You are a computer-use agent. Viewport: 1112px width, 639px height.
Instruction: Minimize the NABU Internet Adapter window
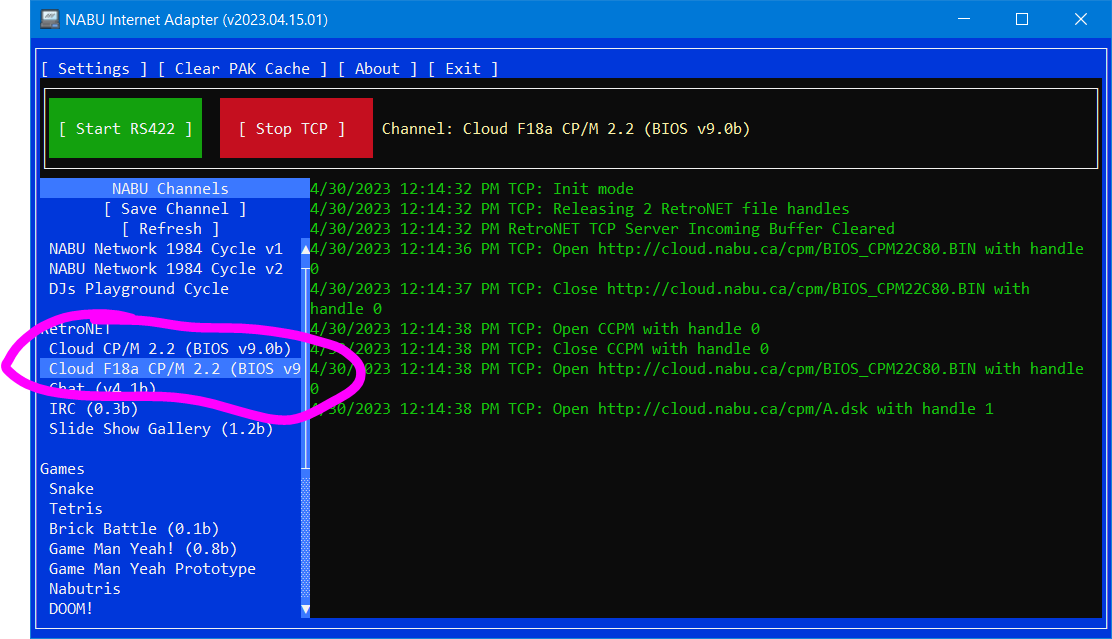point(964,19)
